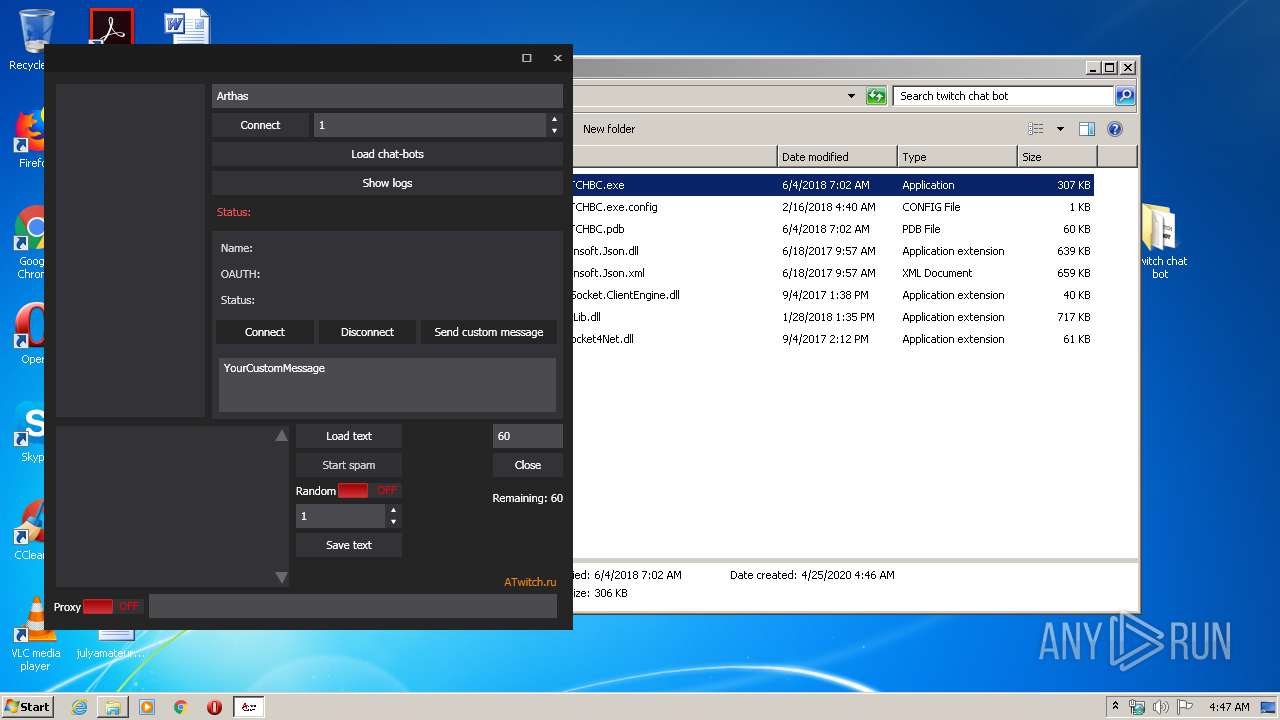Click the YourCustomMessage text box
The height and width of the screenshot is (720, 1280).
click(387, 385)
